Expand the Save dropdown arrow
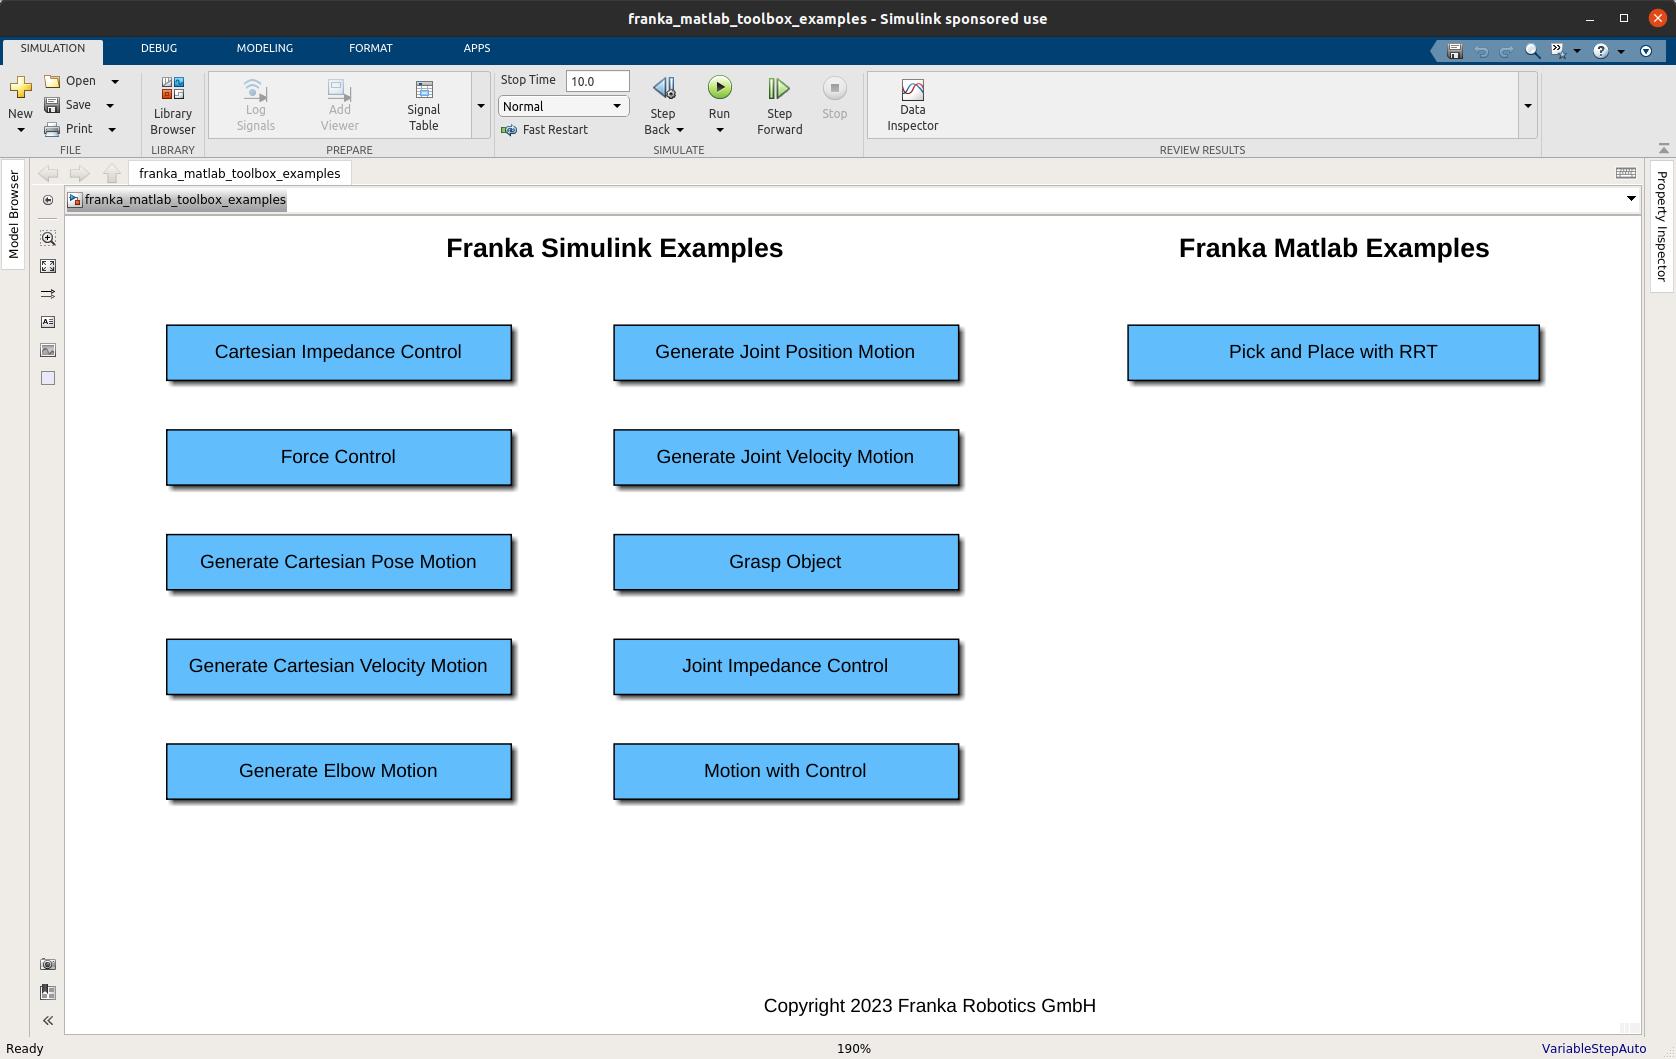The height and width of the screenshot is (1059, 1676). (x=110, y=105)
